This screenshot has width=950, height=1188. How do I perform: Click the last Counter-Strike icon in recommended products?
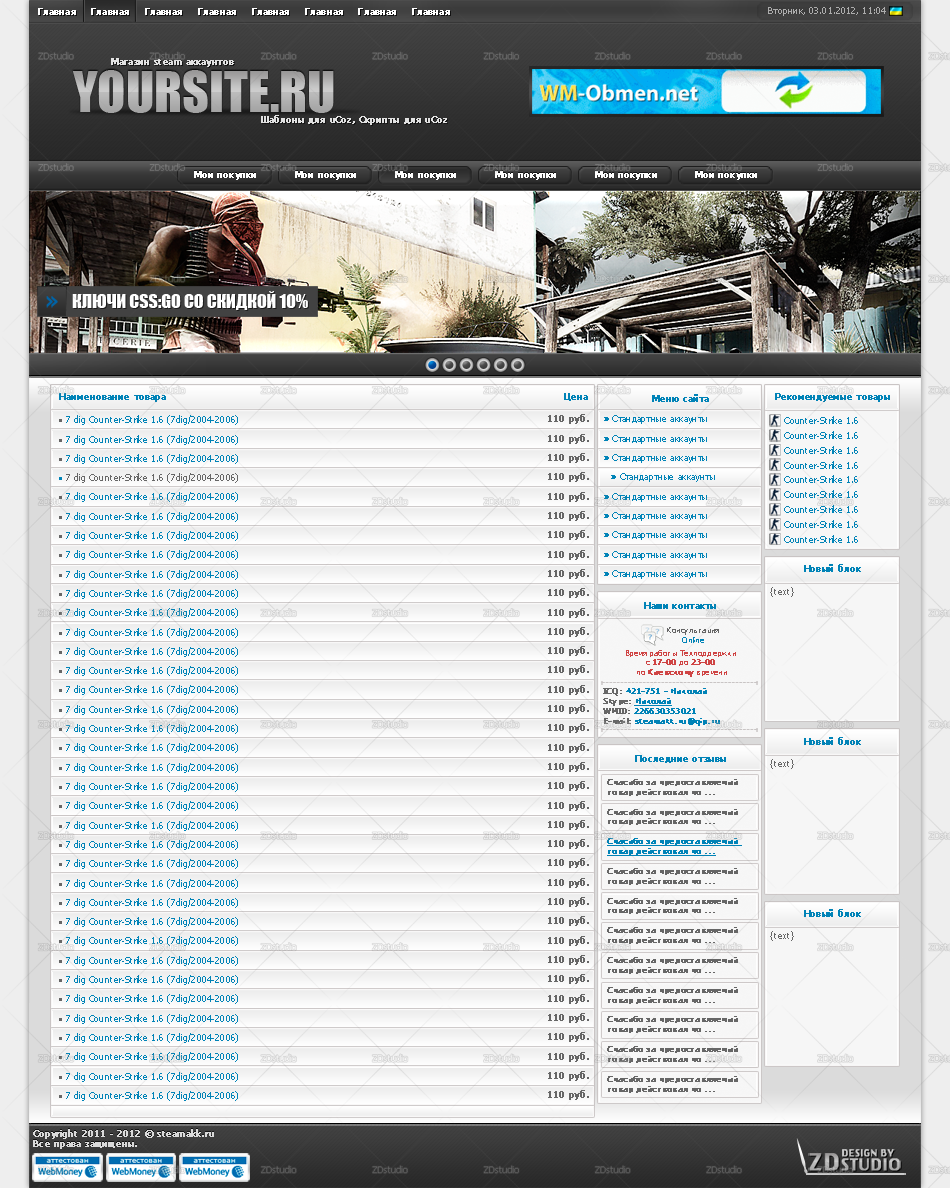[774, 539]
